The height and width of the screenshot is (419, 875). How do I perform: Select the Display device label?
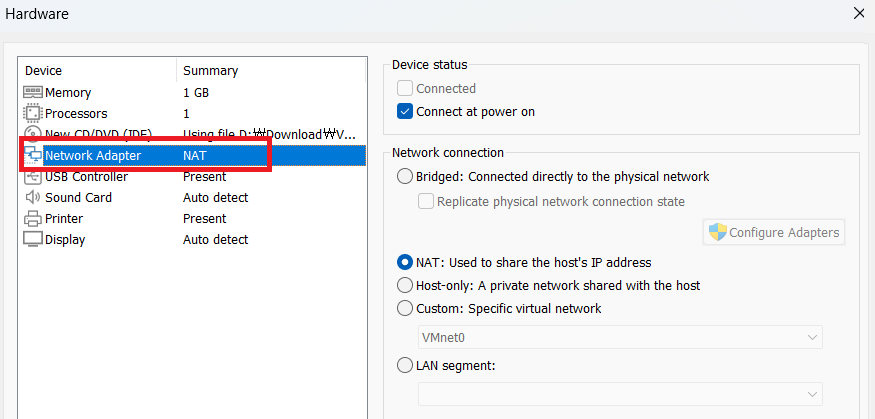click(65, 240)
